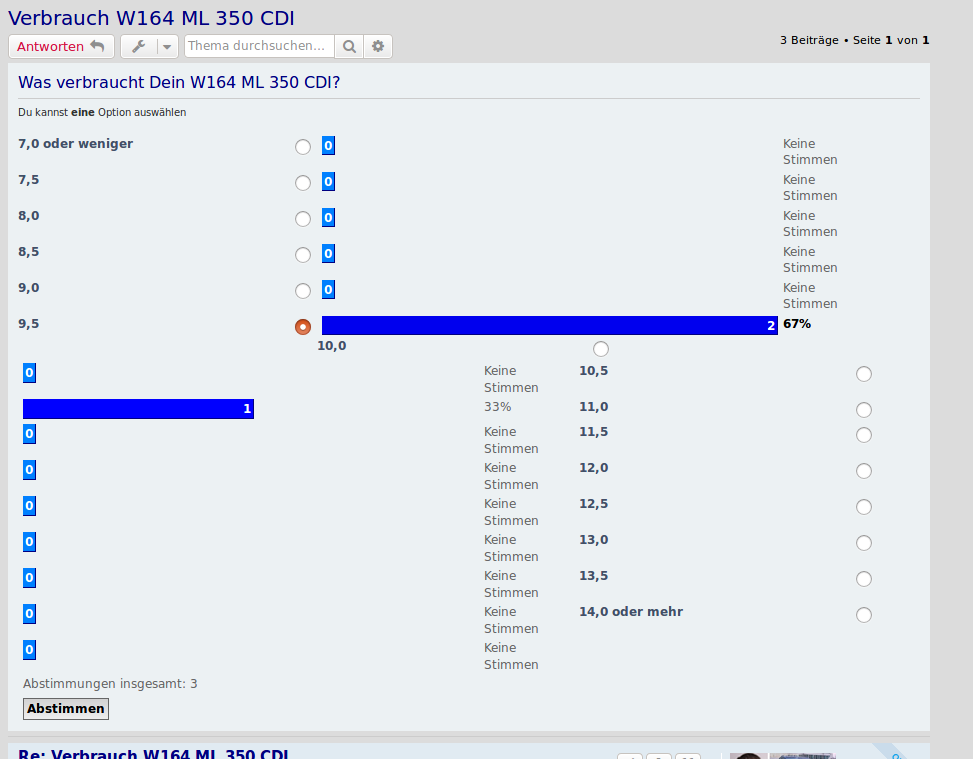Focus the 'Thema durchsuchen' search field
This screenshot has height=759, width=973.
tap(258, 47)
